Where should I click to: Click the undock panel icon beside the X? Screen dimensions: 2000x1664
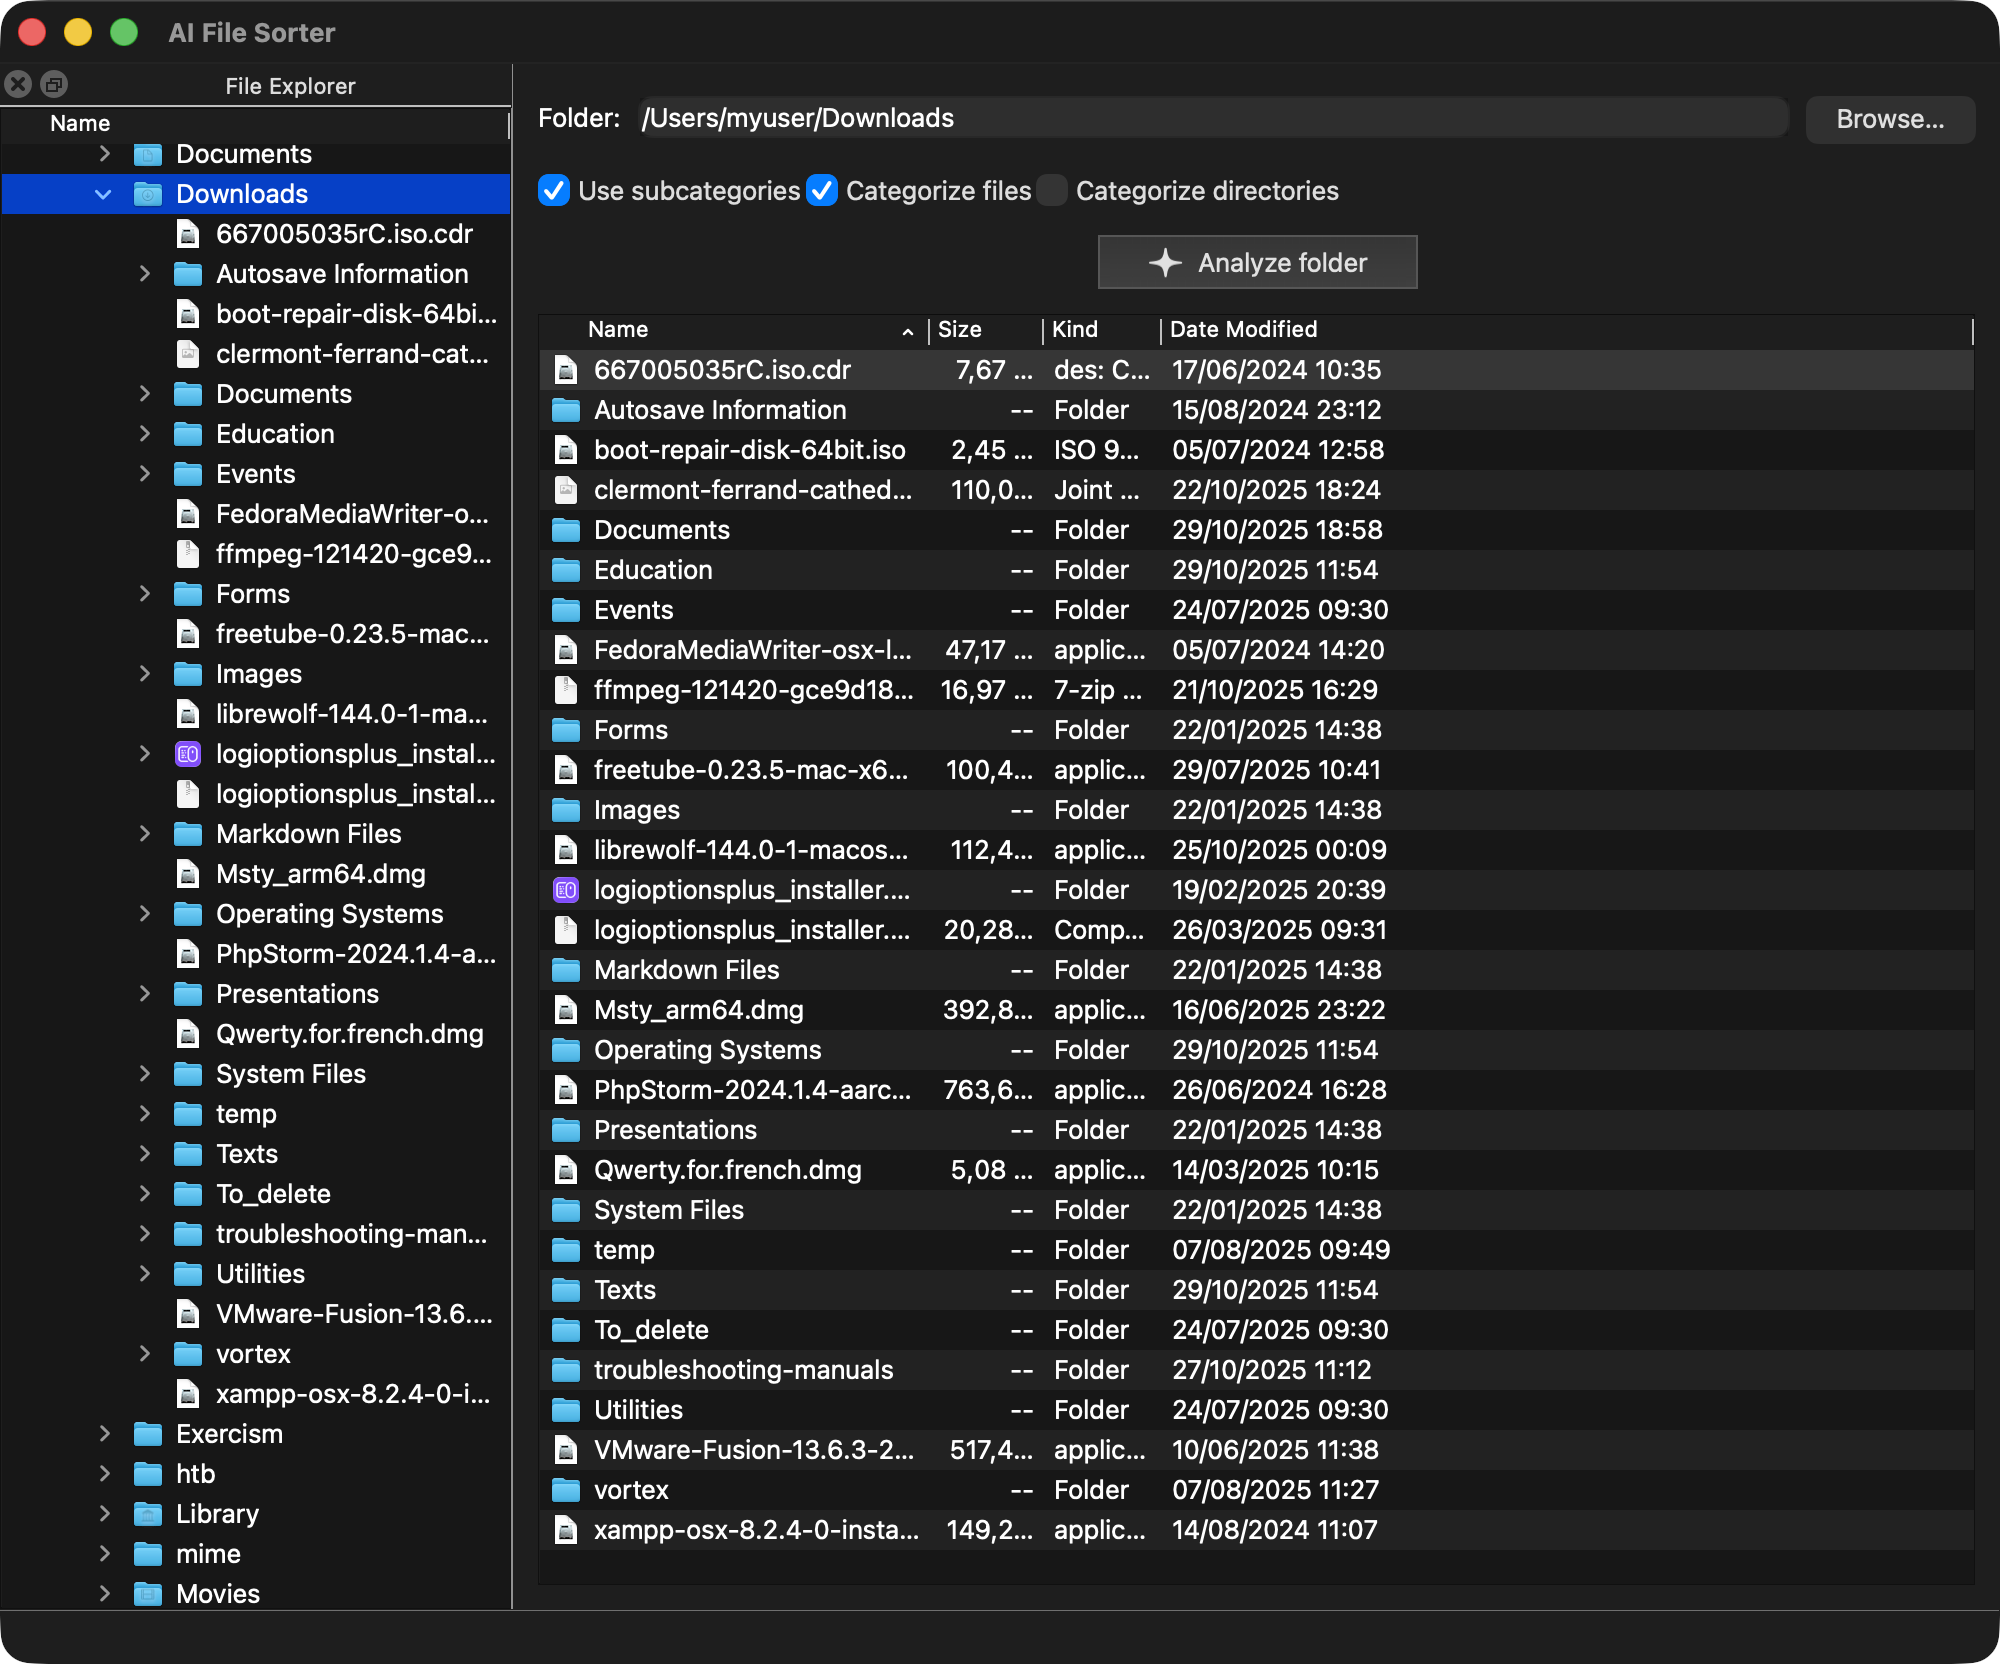tap(52, 84)
